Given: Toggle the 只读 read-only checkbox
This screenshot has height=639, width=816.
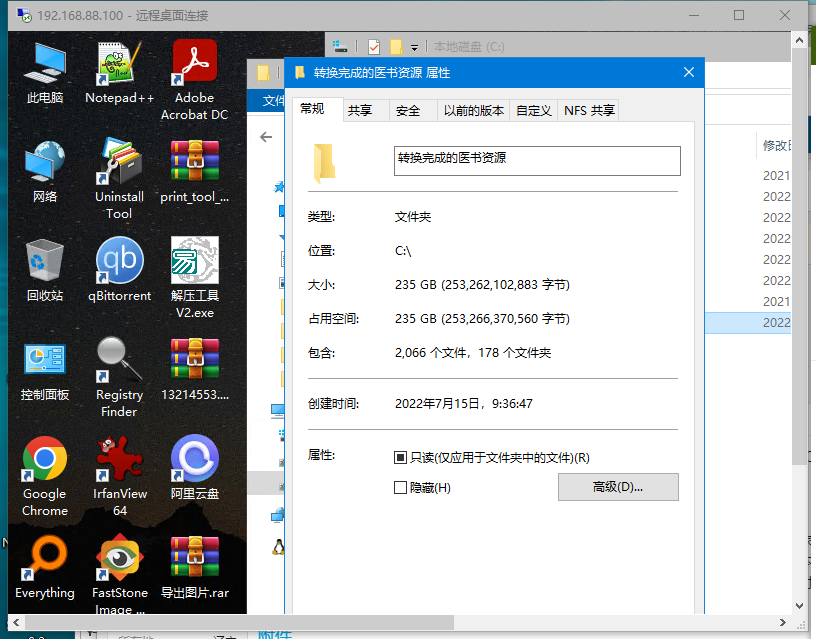Looking at the screenshot, I should click(401, 458).
